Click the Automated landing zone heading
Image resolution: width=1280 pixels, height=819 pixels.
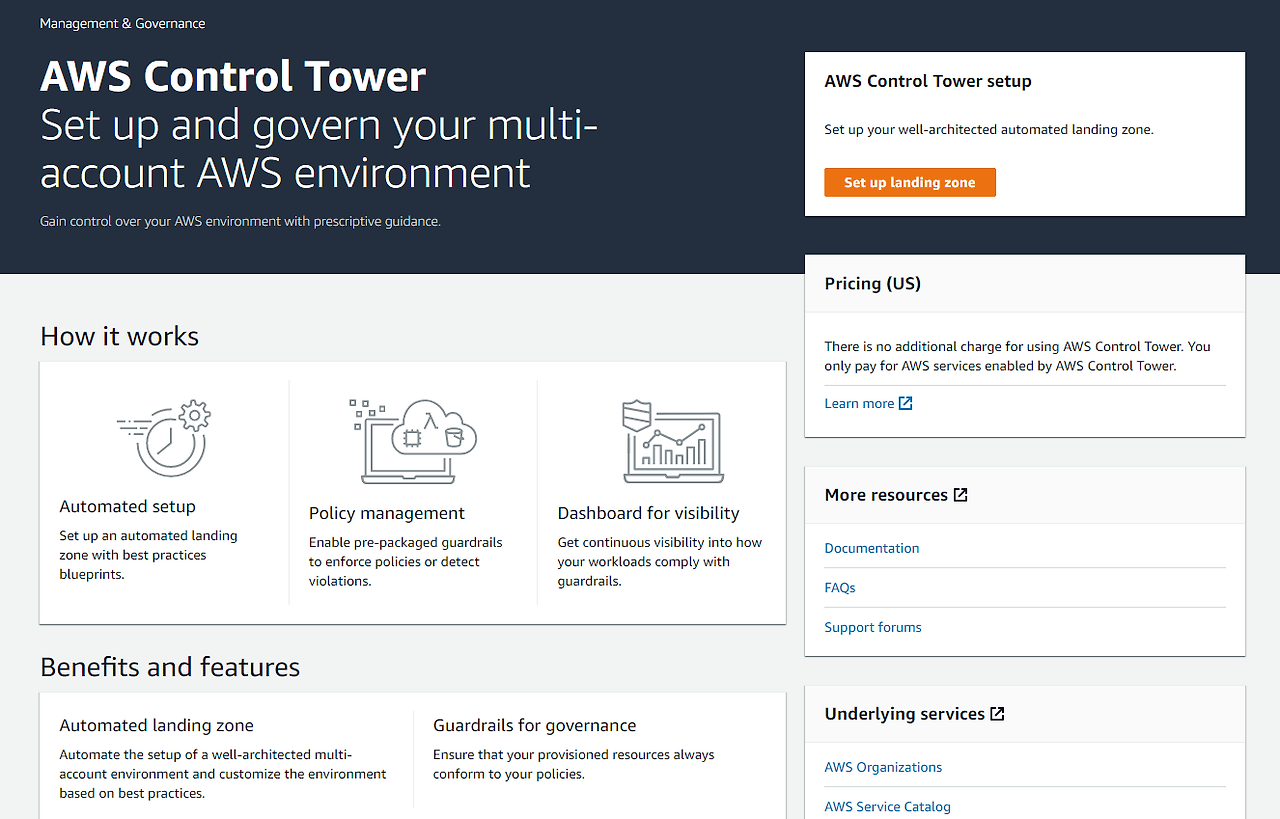tap(157, 726)
